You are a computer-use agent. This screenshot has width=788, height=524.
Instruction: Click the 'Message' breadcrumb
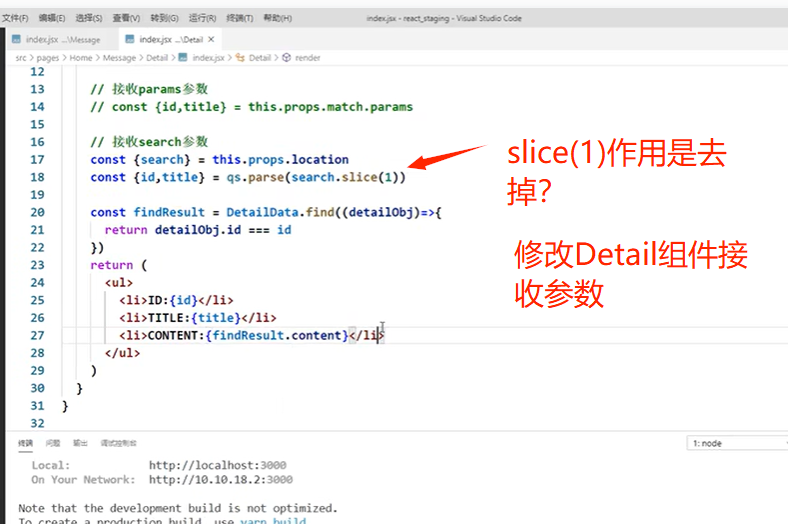[119, 58]
